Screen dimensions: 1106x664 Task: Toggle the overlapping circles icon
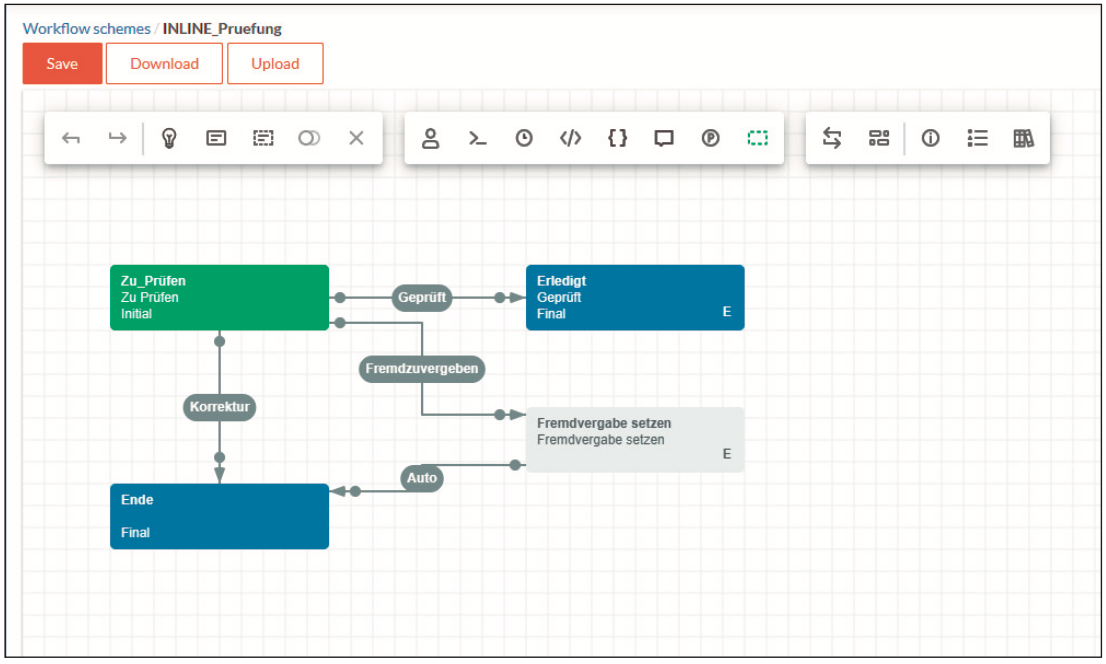309,138
